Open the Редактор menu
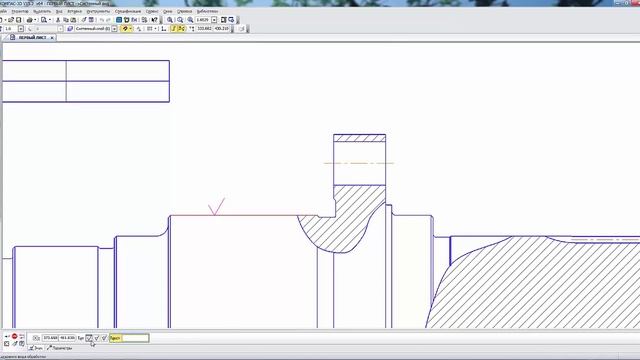Viewport: 640px width, 360px height. click(x=20, y=11)
